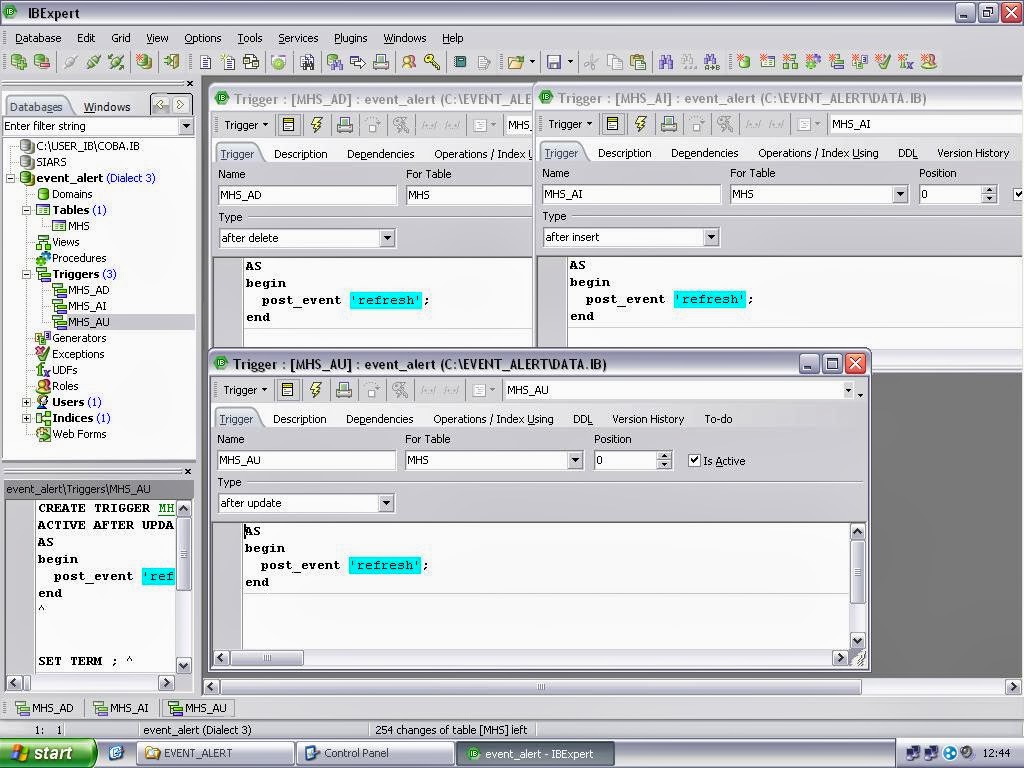Click the Replace A→B toolbar icon

[x=711, y=62]
